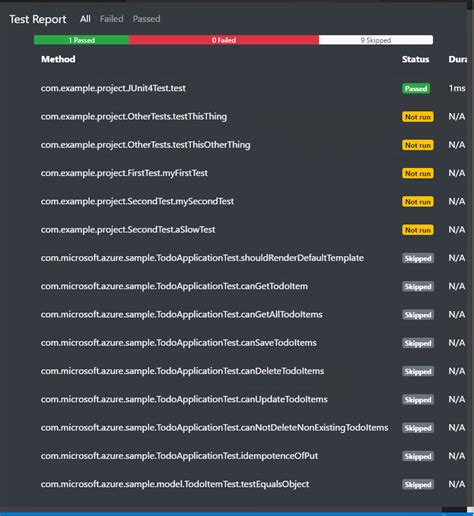This screenshot has width=474, height=516.
Task: Click the Skipped badge for testEqualsObject
Action: point(418,485)
